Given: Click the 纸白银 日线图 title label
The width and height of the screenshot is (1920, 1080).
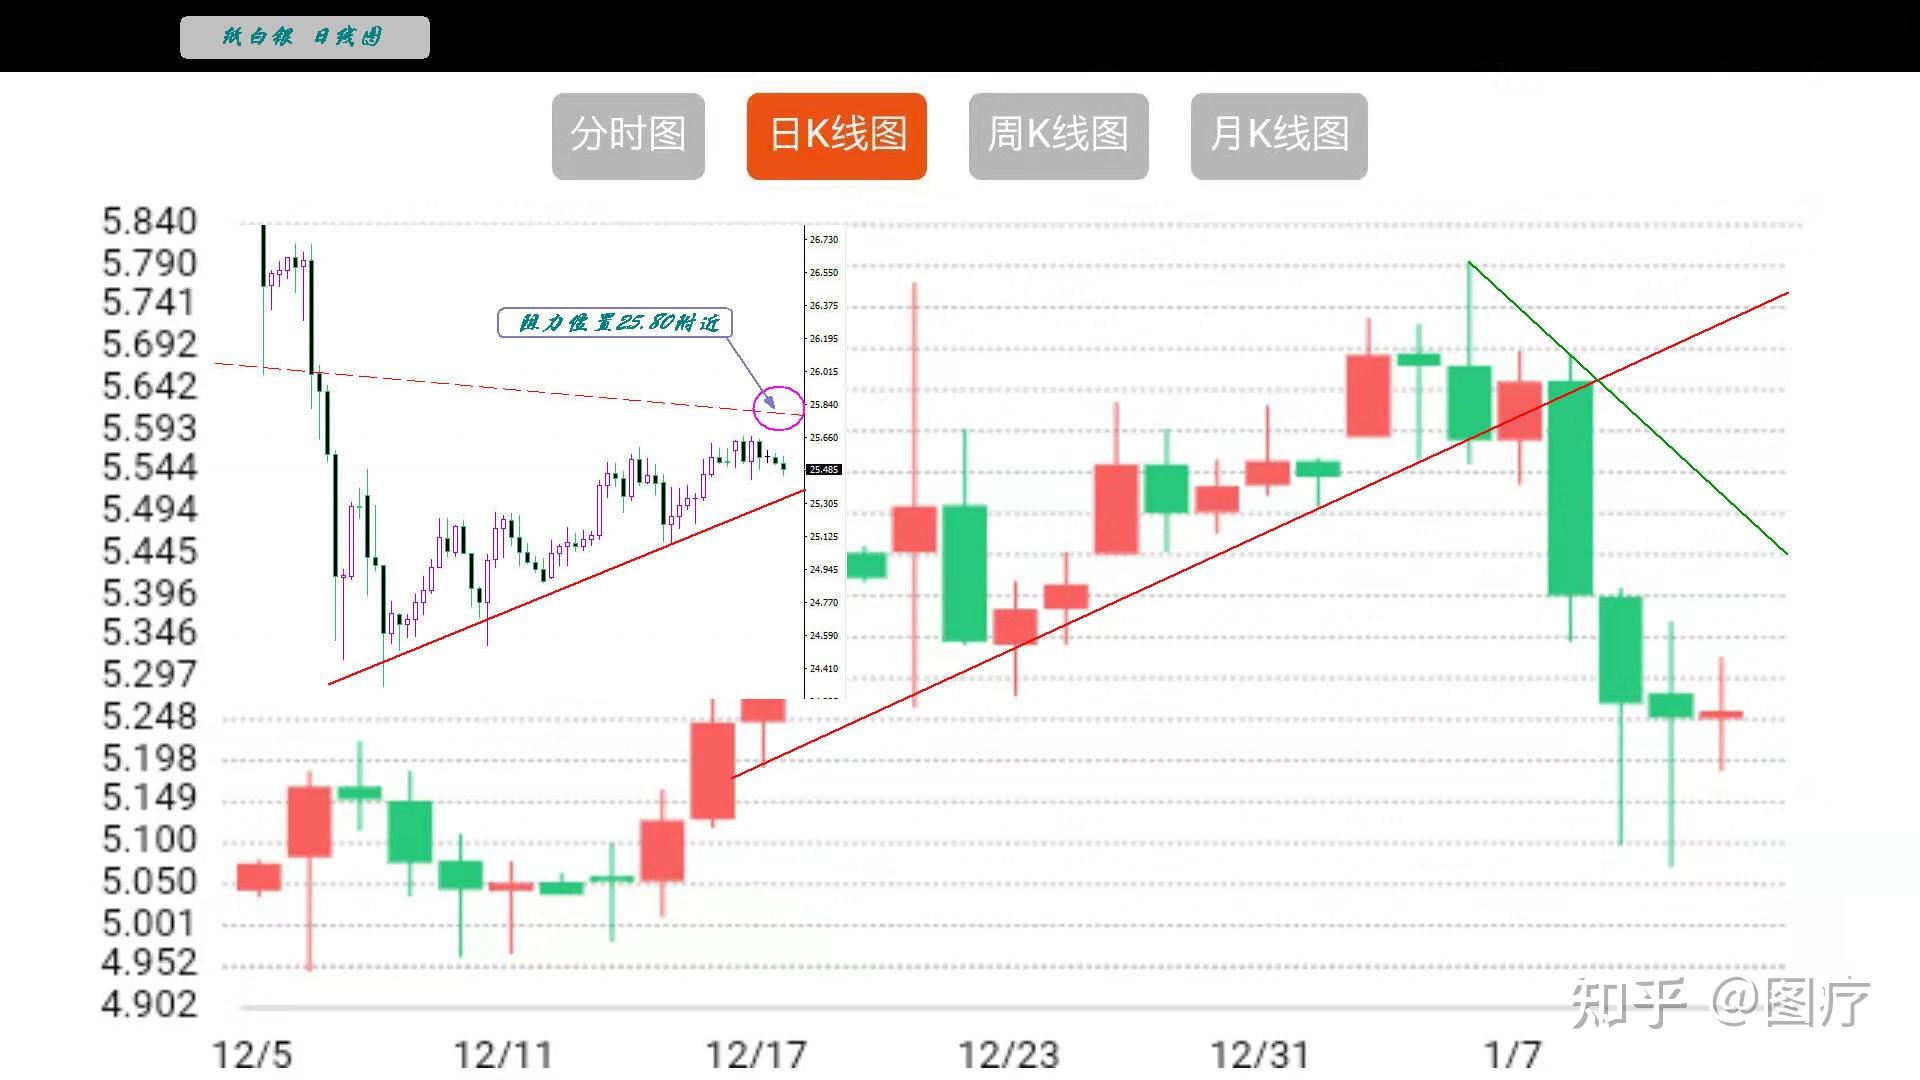Looking at the screenshot, I should 304,37.
